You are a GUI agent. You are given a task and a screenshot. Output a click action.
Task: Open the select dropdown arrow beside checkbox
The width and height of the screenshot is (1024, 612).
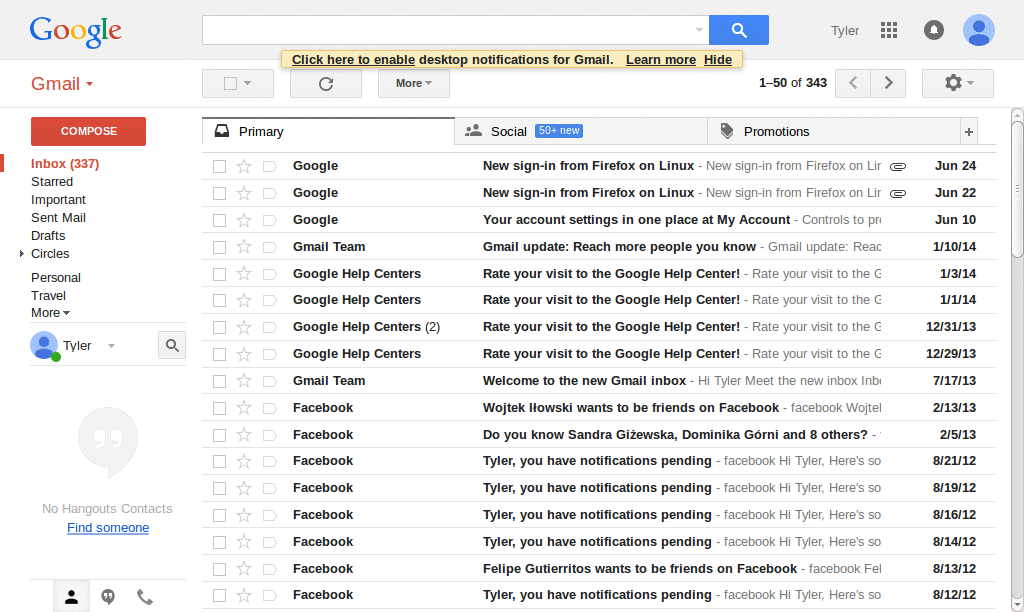tap(248, 84)
